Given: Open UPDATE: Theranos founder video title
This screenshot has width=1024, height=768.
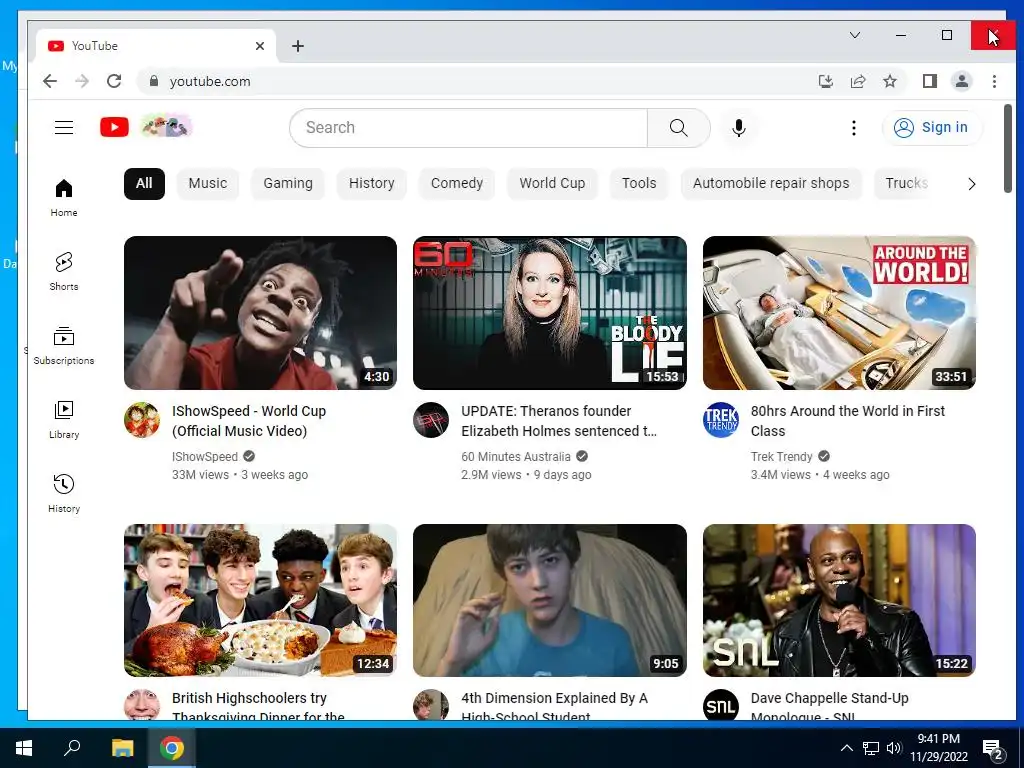Looking at the screenshot, I should (559, 421).
